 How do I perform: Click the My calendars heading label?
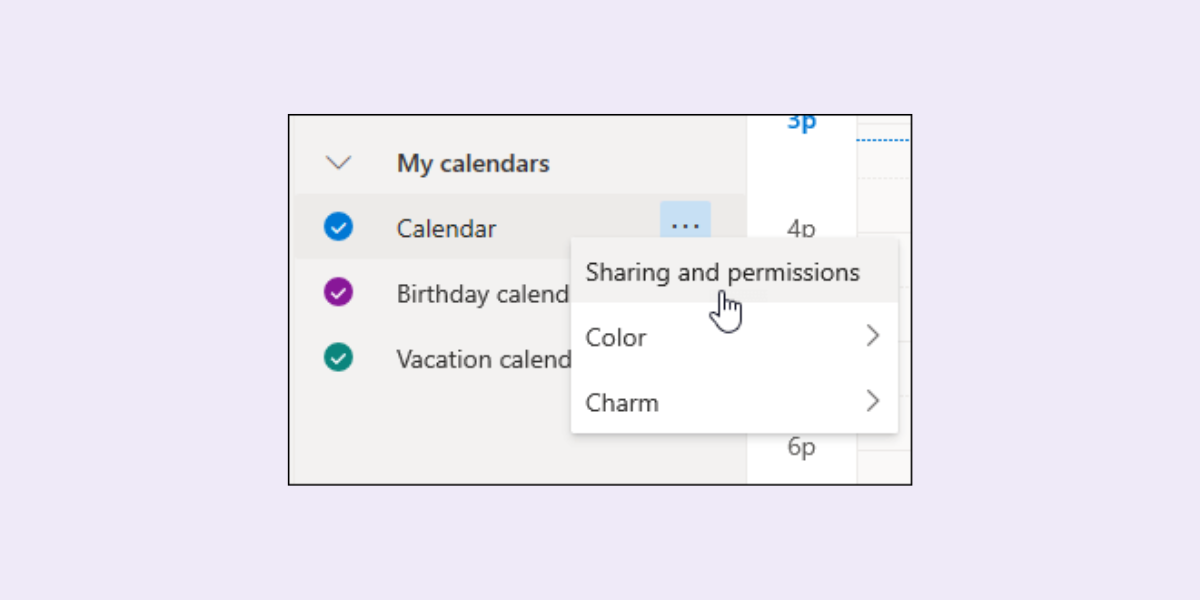pos(472,163)
